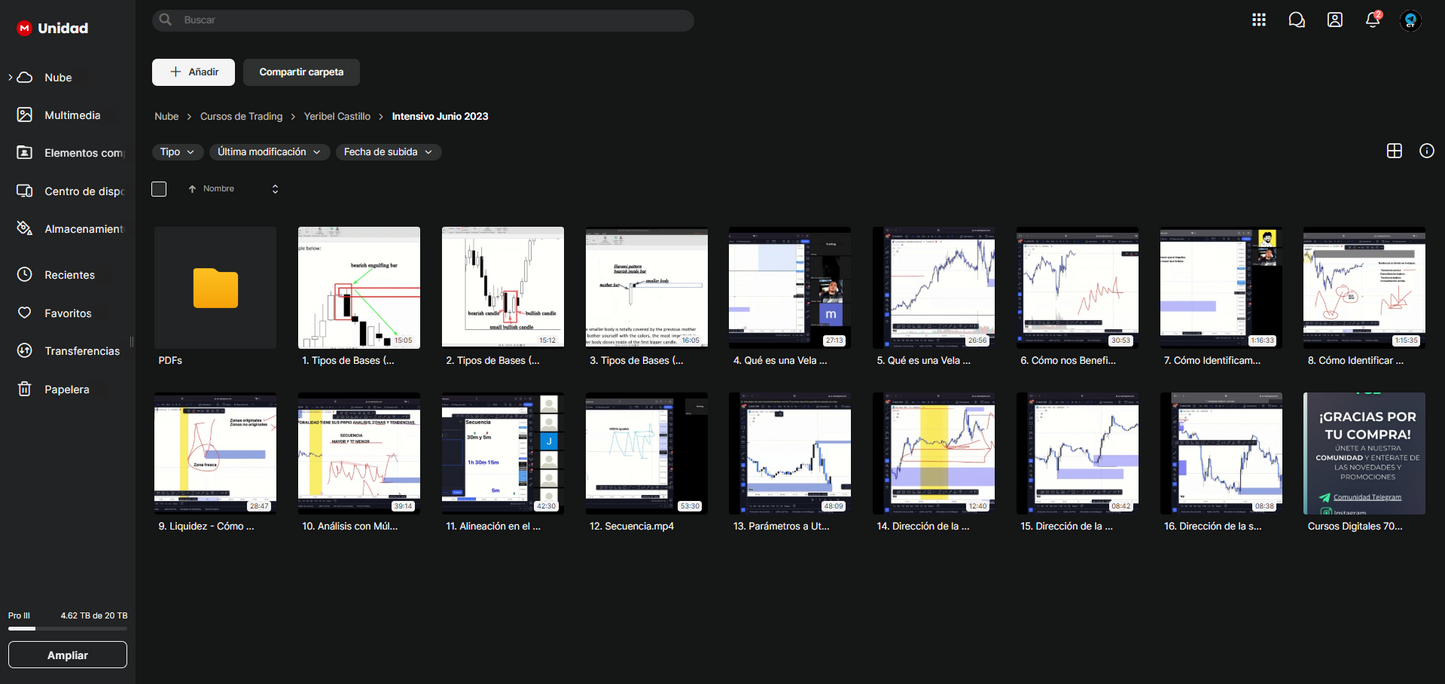Screen dimensions: 1445x684
Task: Click the Añadir button
Action: pos(193,72)
